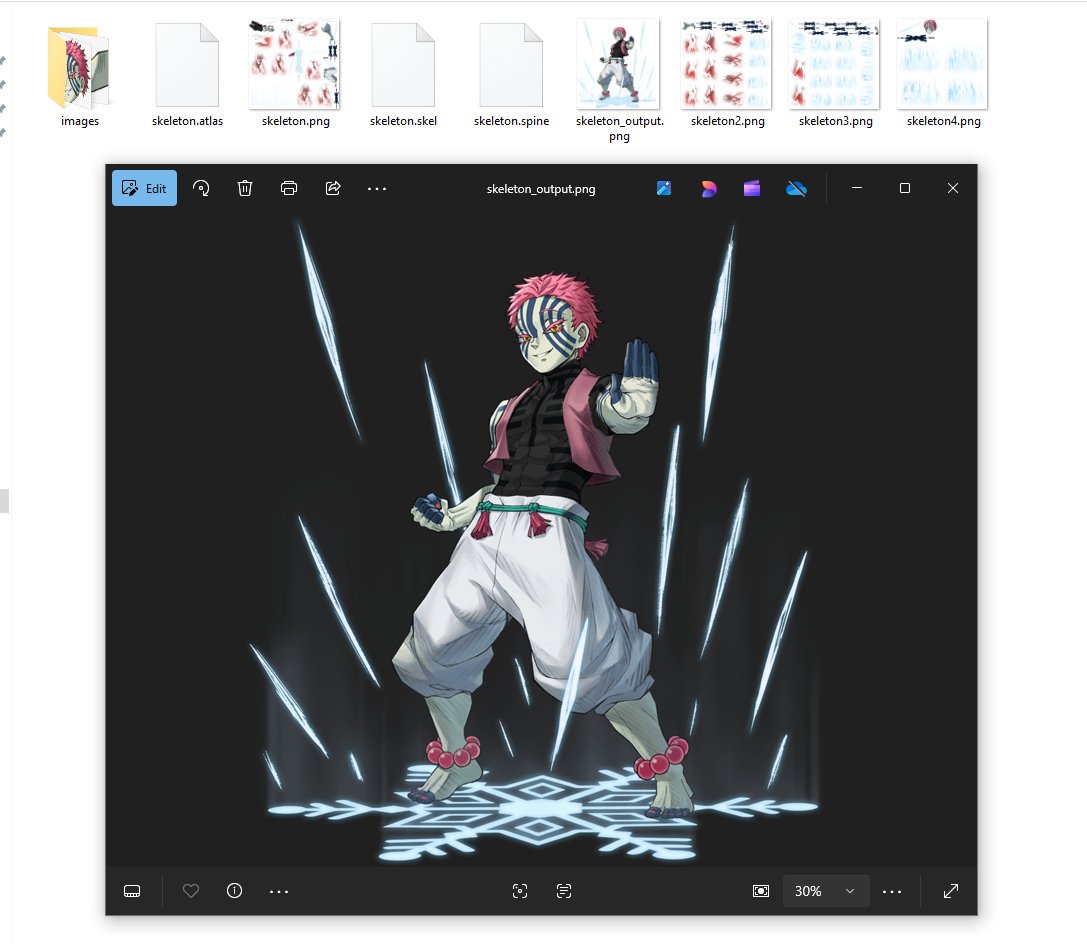Select the skeleton.atlas file
This screenshot has width=1087, height=944.
[187, 75]
